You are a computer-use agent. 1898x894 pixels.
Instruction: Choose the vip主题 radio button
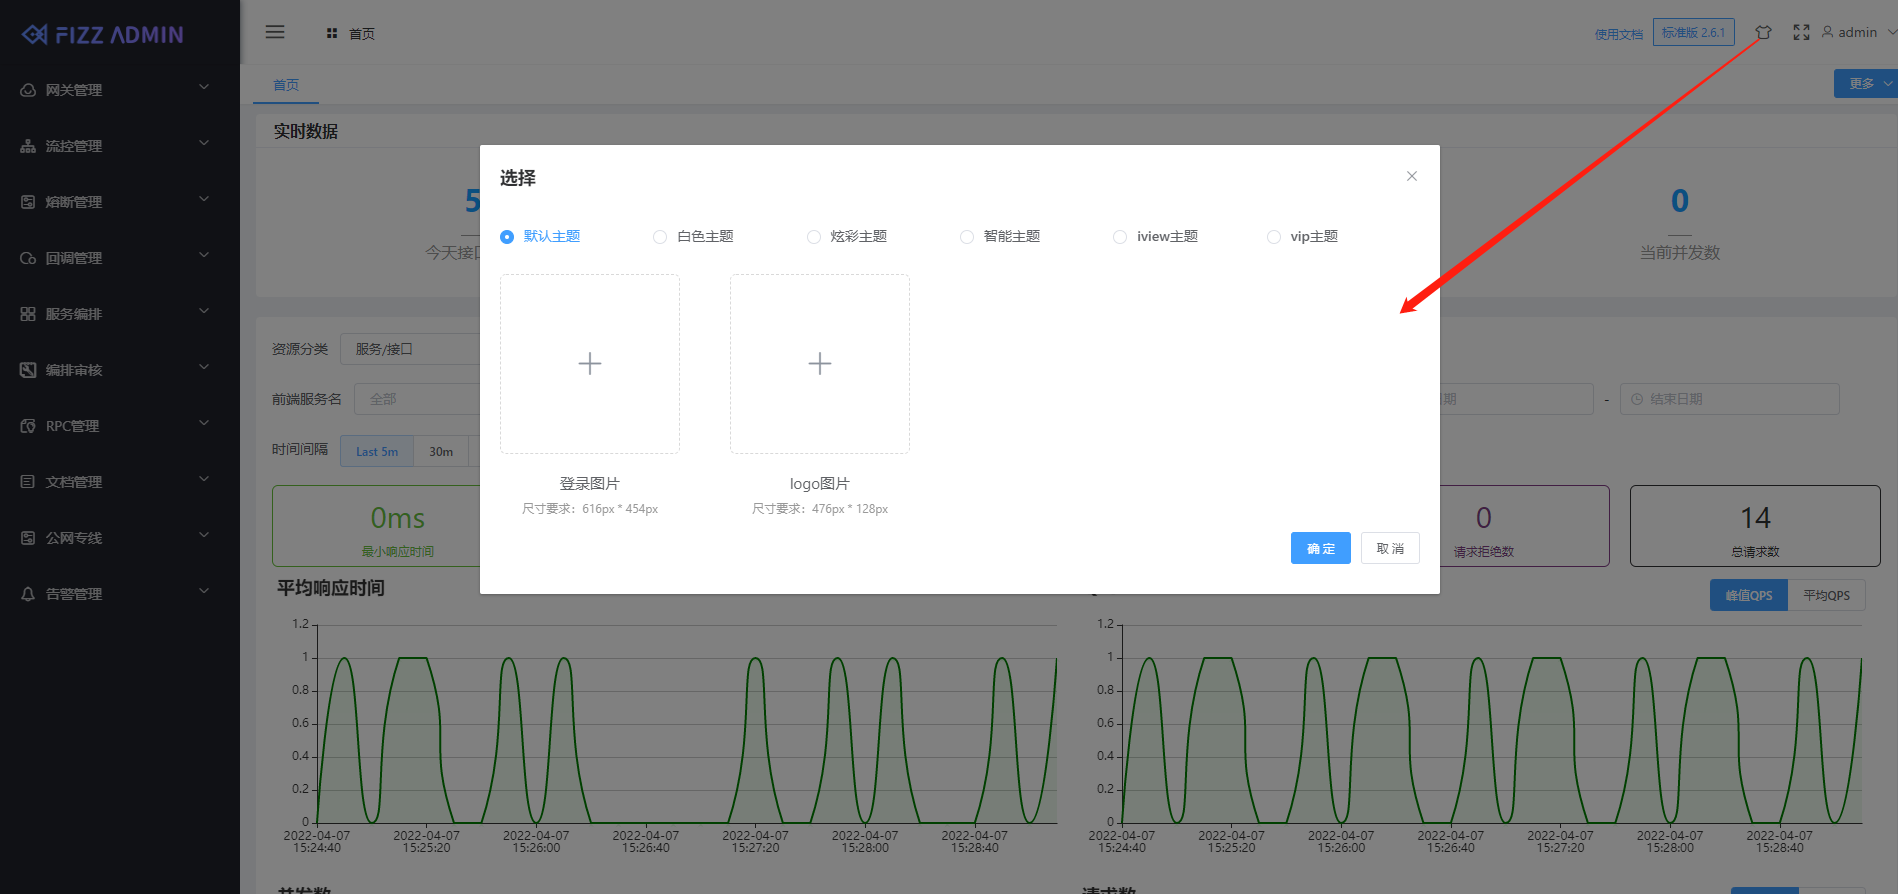(x=1273, y=237)
